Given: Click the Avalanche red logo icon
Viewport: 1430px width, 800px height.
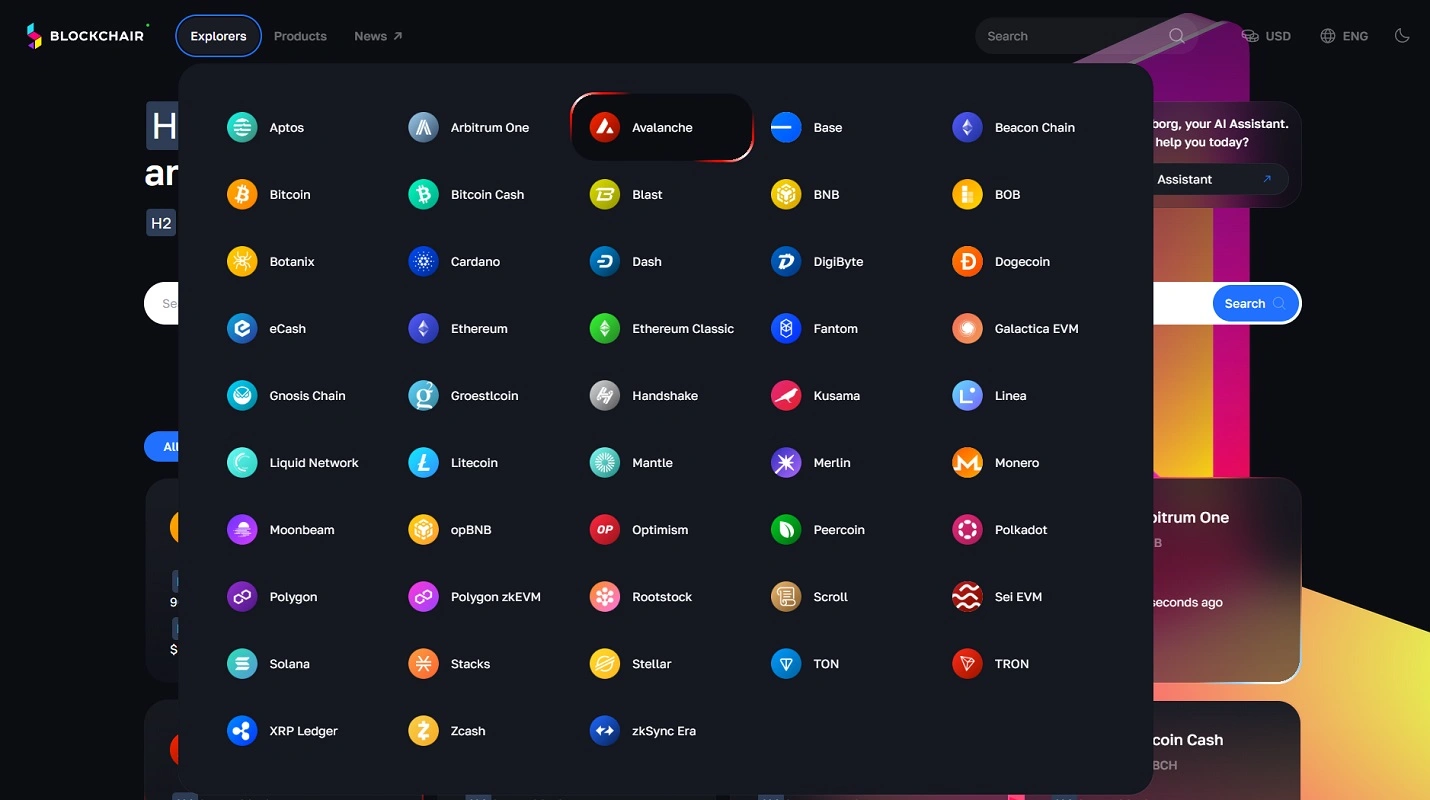Looking at the screenshot, I should (x=604, y=127).
